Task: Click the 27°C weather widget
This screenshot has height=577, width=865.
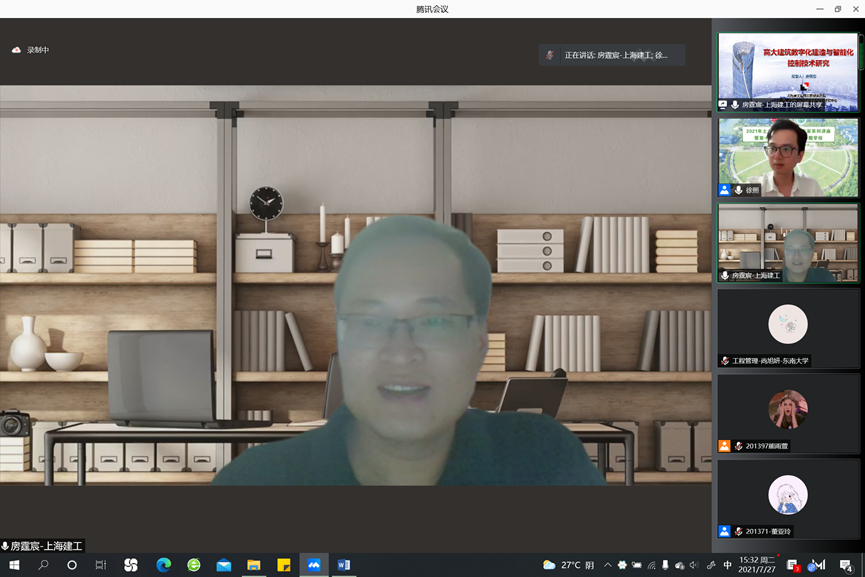Action: (568, 565)
